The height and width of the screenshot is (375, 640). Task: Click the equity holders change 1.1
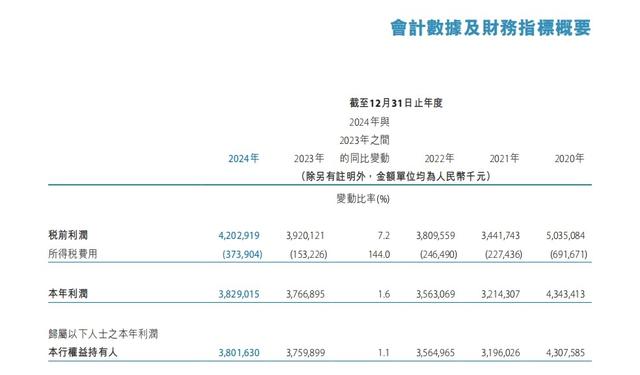(384, 353)
